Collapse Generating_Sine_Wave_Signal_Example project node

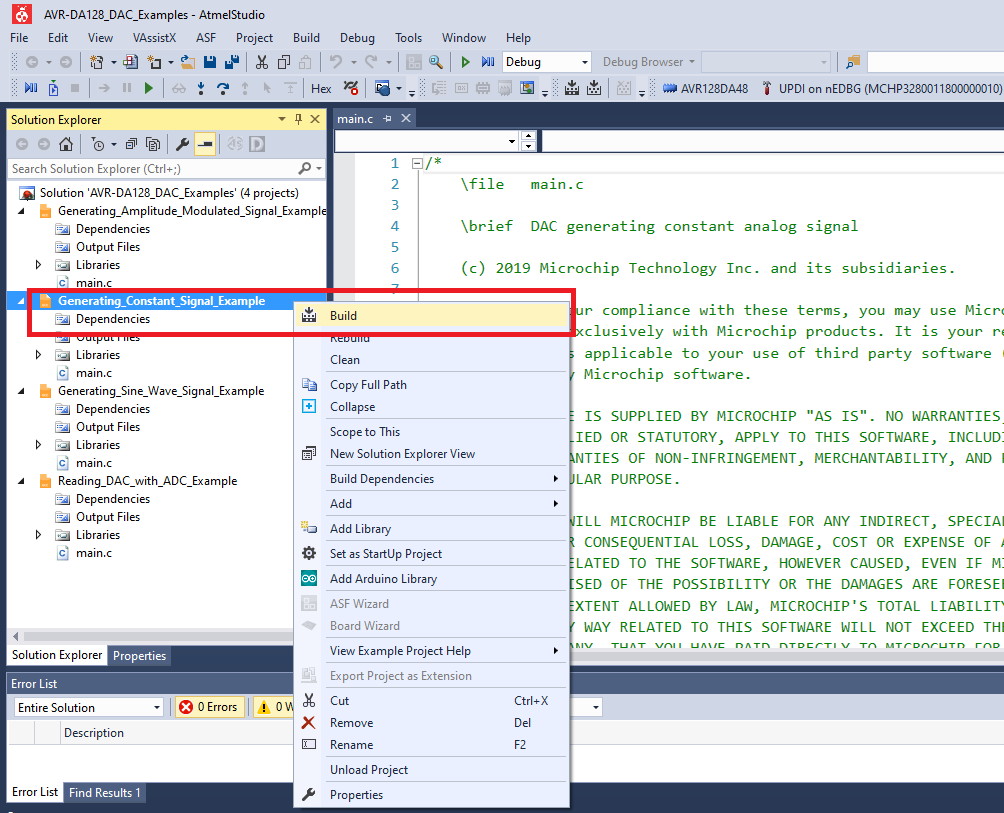click(22, 391)
